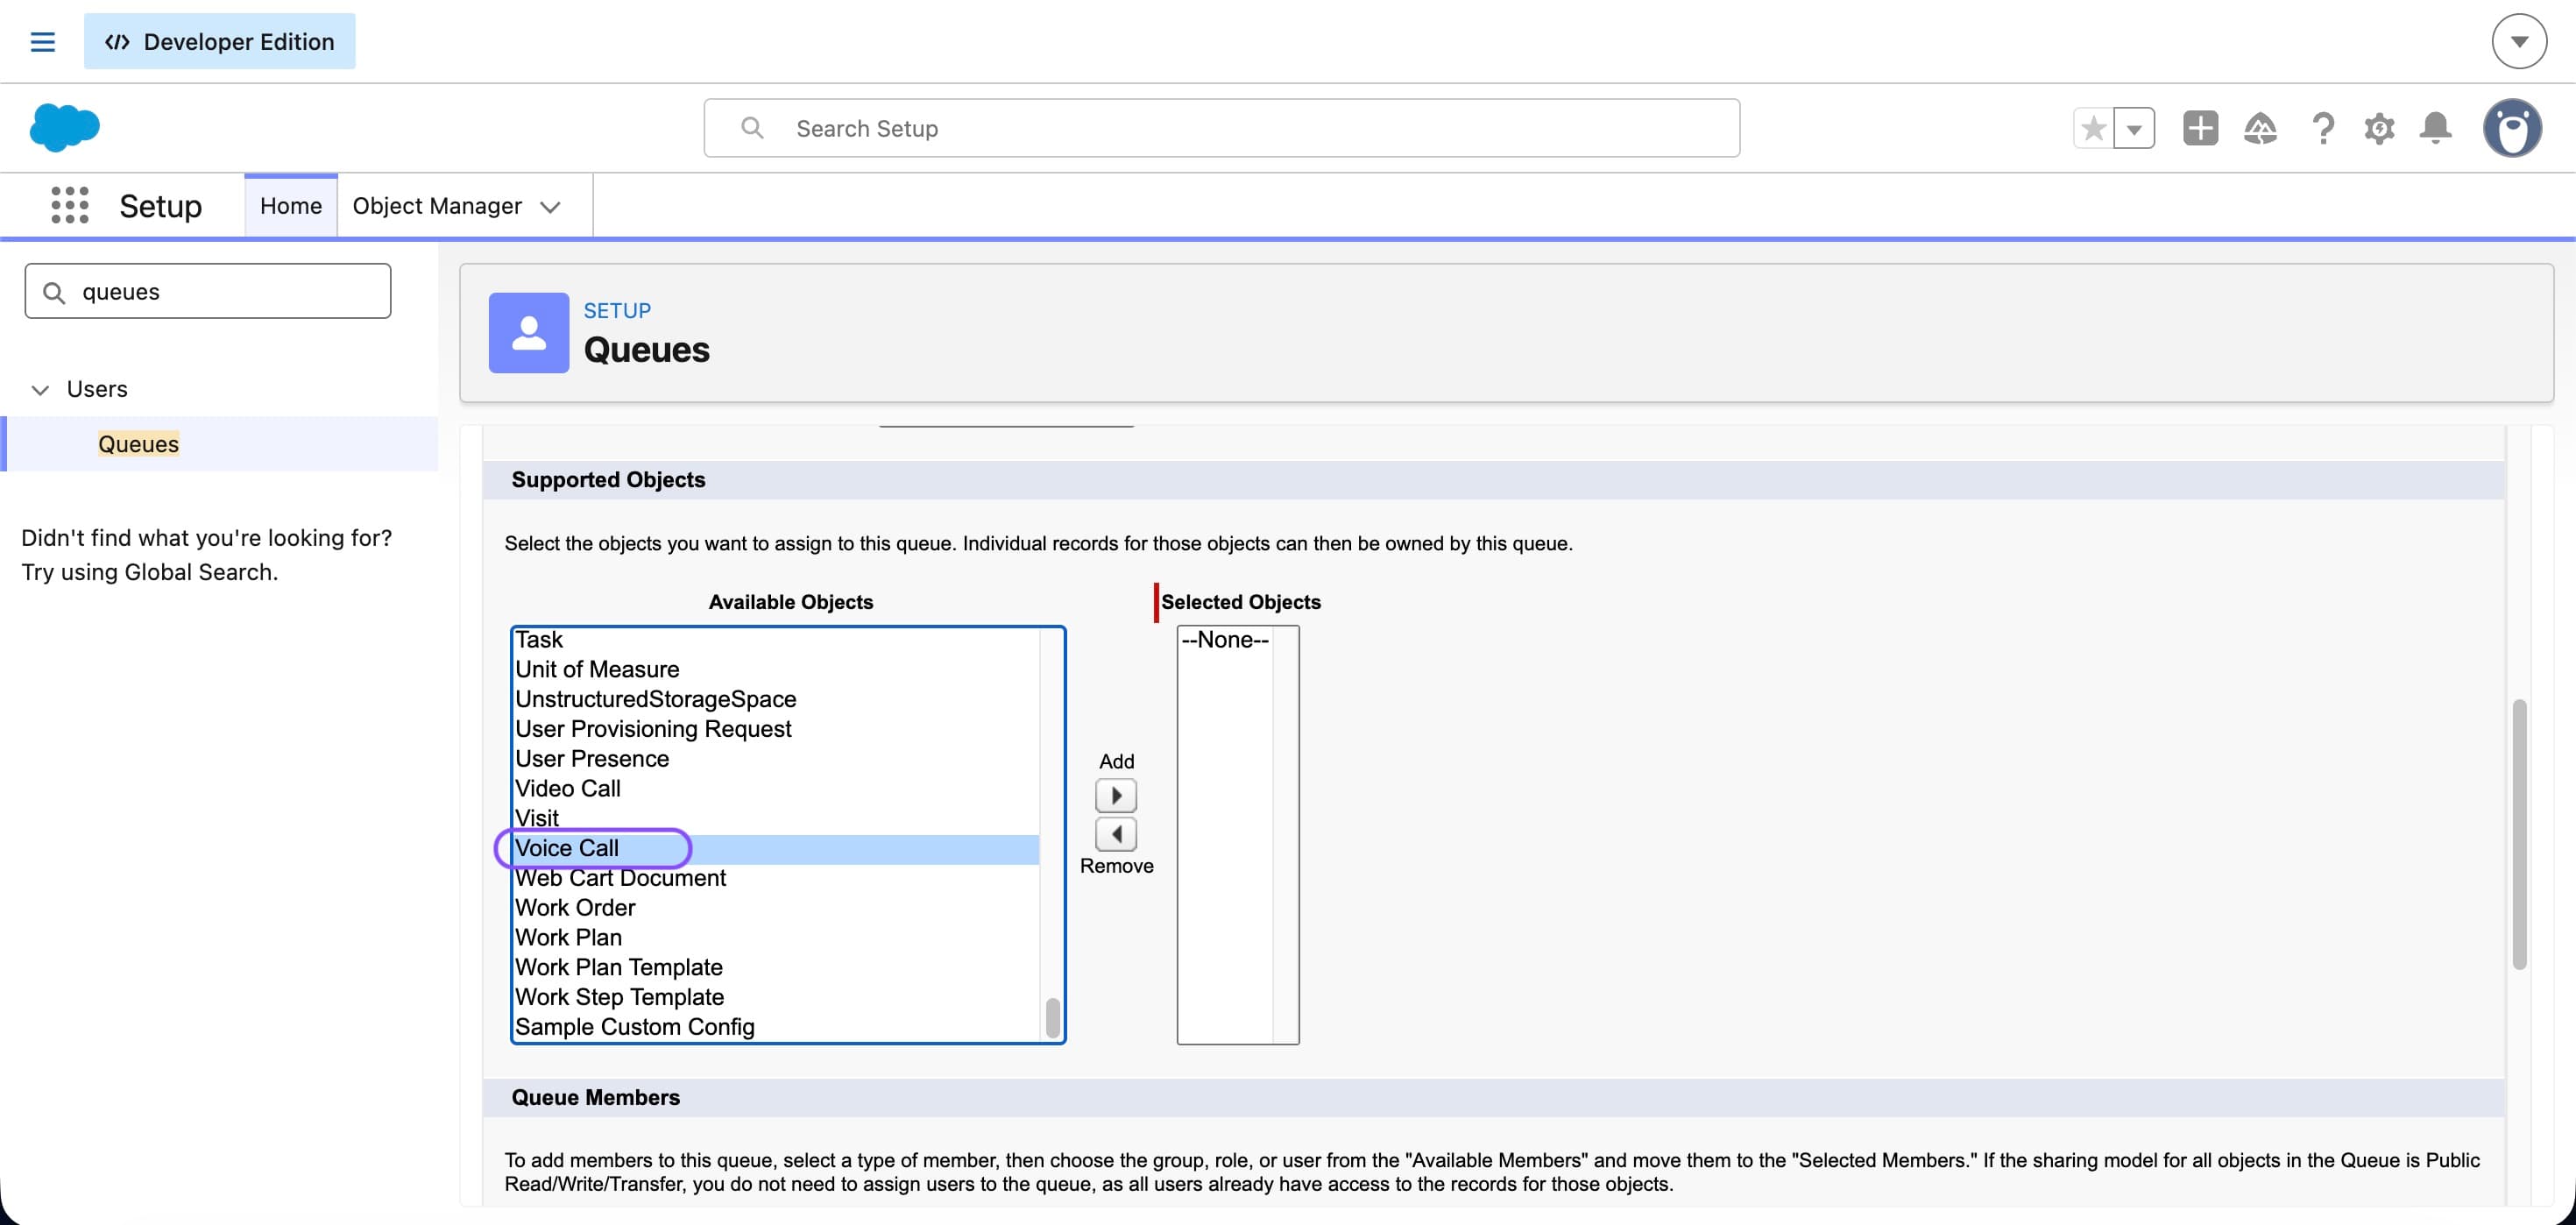The width and height of the screenshot is (2576, 1225).
Task: Select Task in Available Objects
Action: [776, 640]
